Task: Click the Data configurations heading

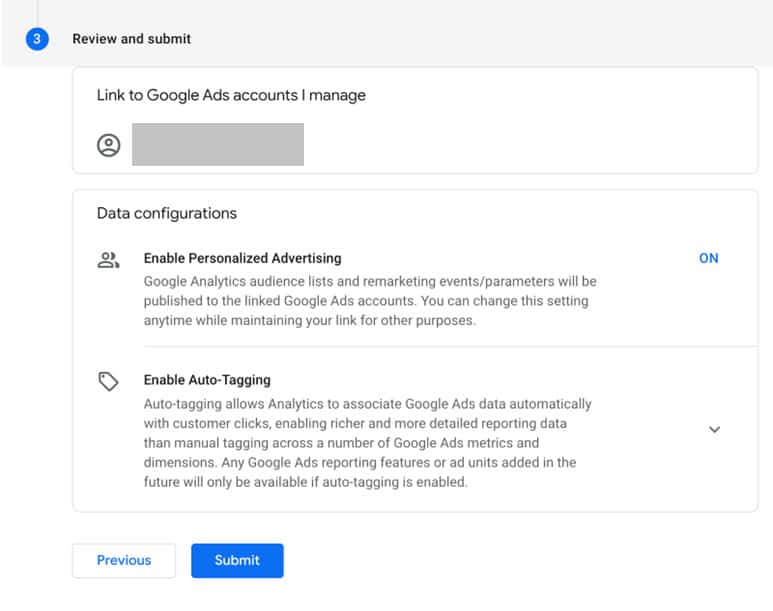Action: (167, 213)
